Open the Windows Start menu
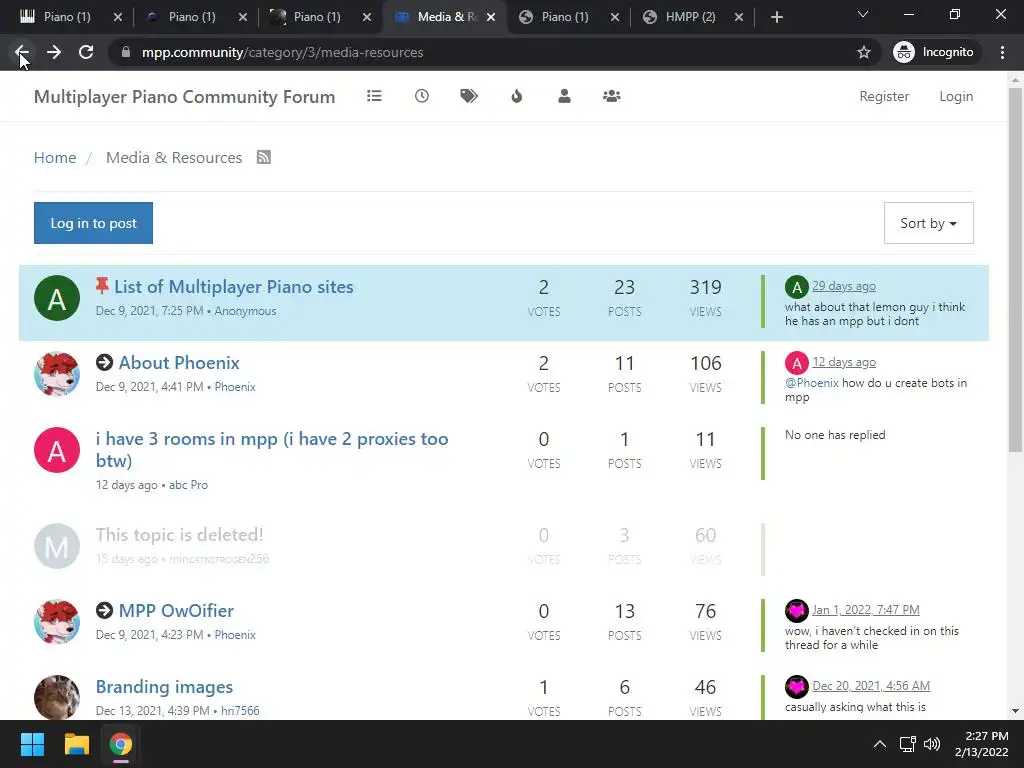The height and width of the screenshot is (768, 1024). pyautogui.click(x=32, y=744)
